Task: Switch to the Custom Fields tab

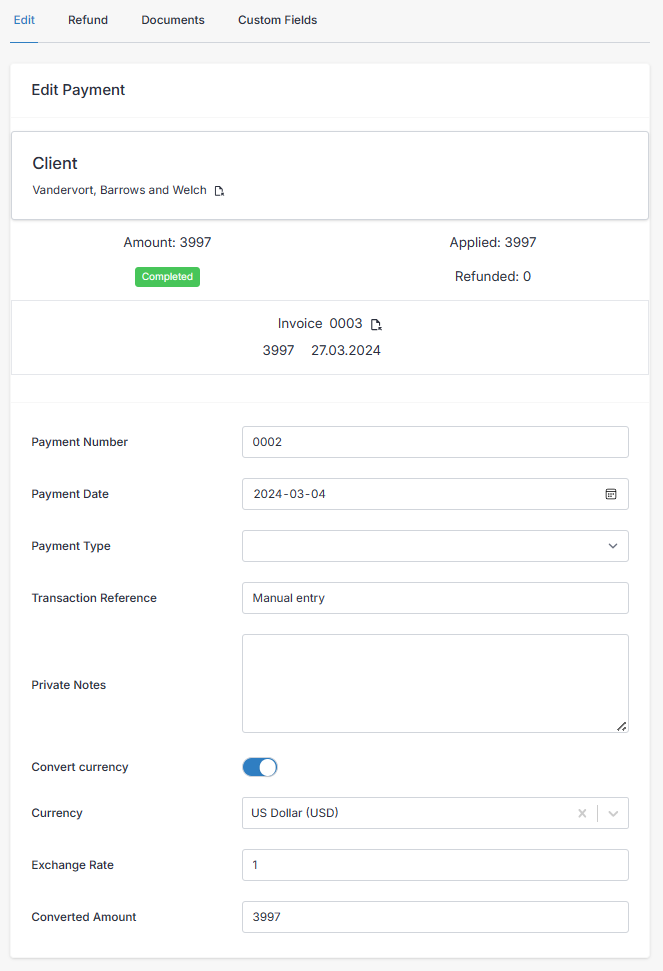Action: click(x=277, y=19)
